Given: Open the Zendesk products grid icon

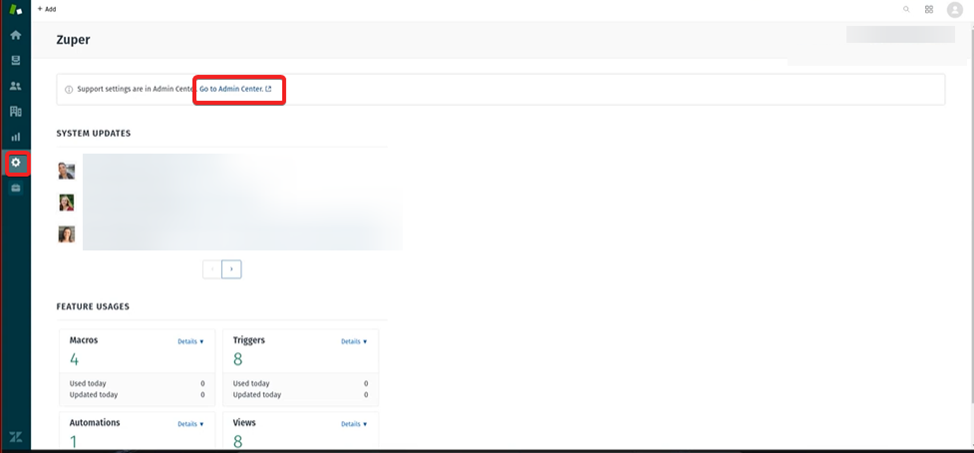Looking at the screenshot, I should (x=929, y=9).
